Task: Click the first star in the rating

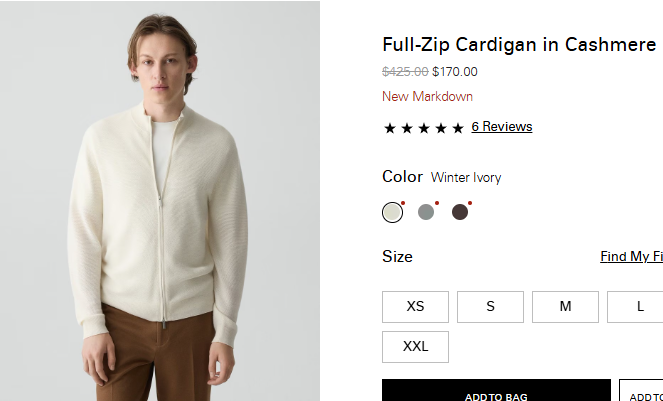Action: coord(390,128)
